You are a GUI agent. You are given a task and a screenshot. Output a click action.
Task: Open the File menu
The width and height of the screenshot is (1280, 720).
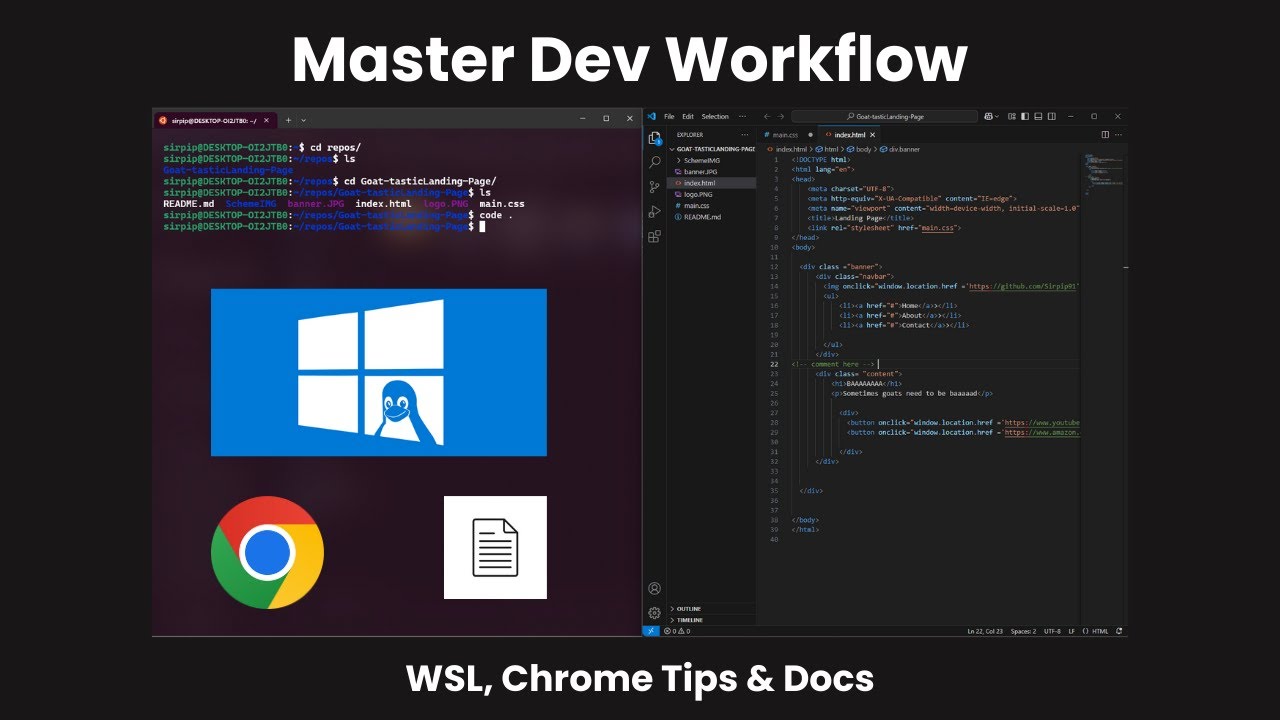click(669, 117)
